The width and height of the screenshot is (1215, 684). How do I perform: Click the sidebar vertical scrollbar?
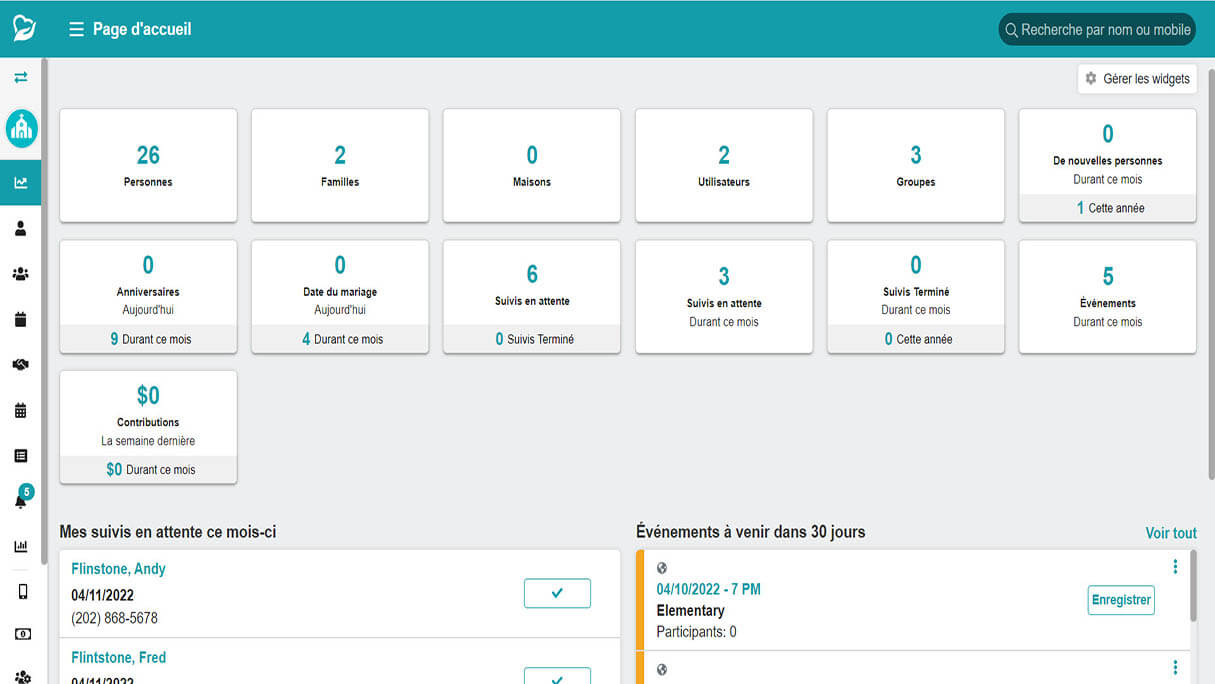coord(44,310)
